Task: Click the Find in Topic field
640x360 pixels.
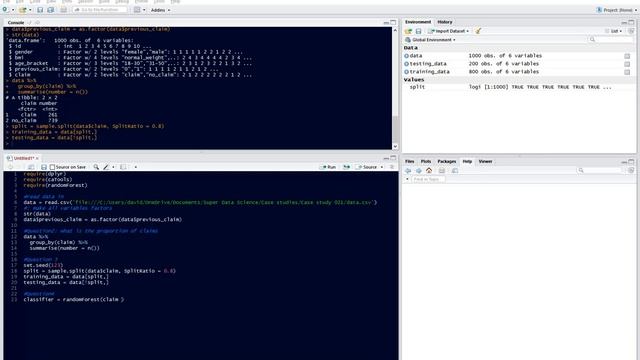Action: [428, 179]
